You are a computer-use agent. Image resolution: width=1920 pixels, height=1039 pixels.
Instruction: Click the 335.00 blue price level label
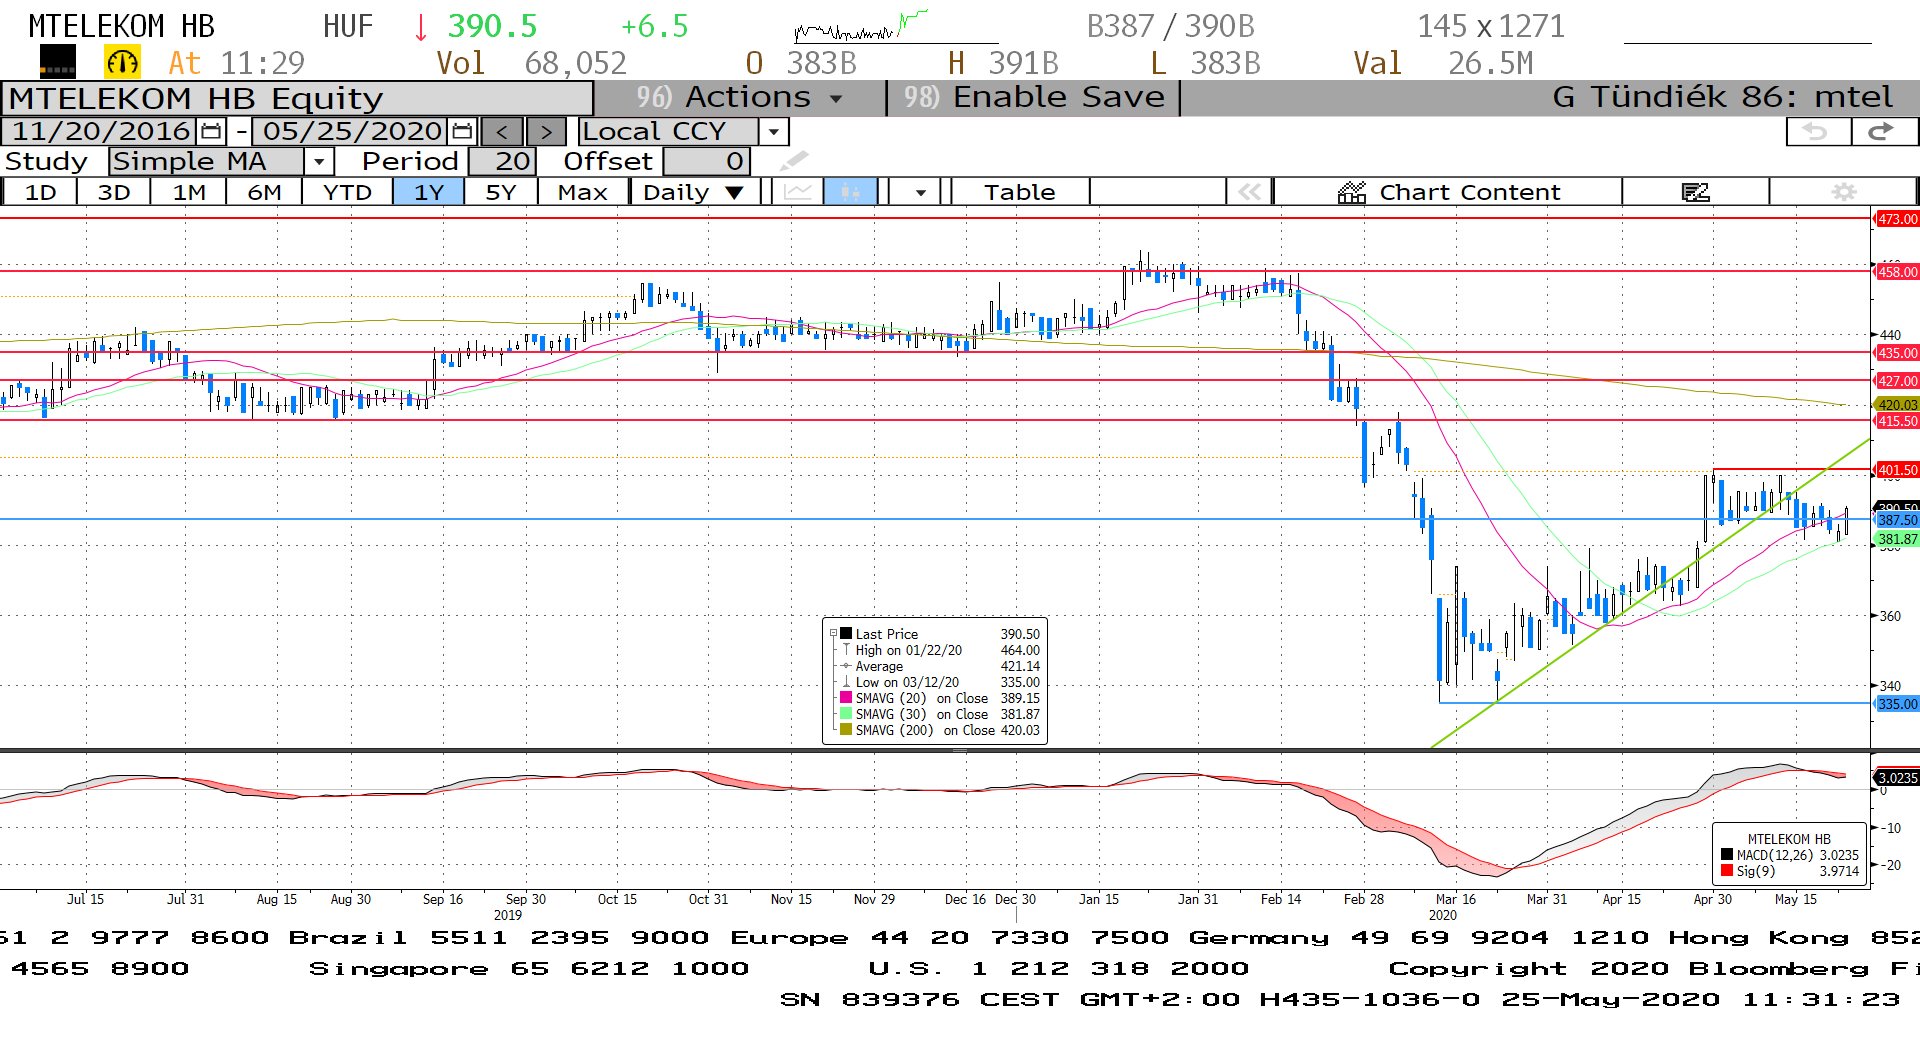click(x=1896, y=704)
